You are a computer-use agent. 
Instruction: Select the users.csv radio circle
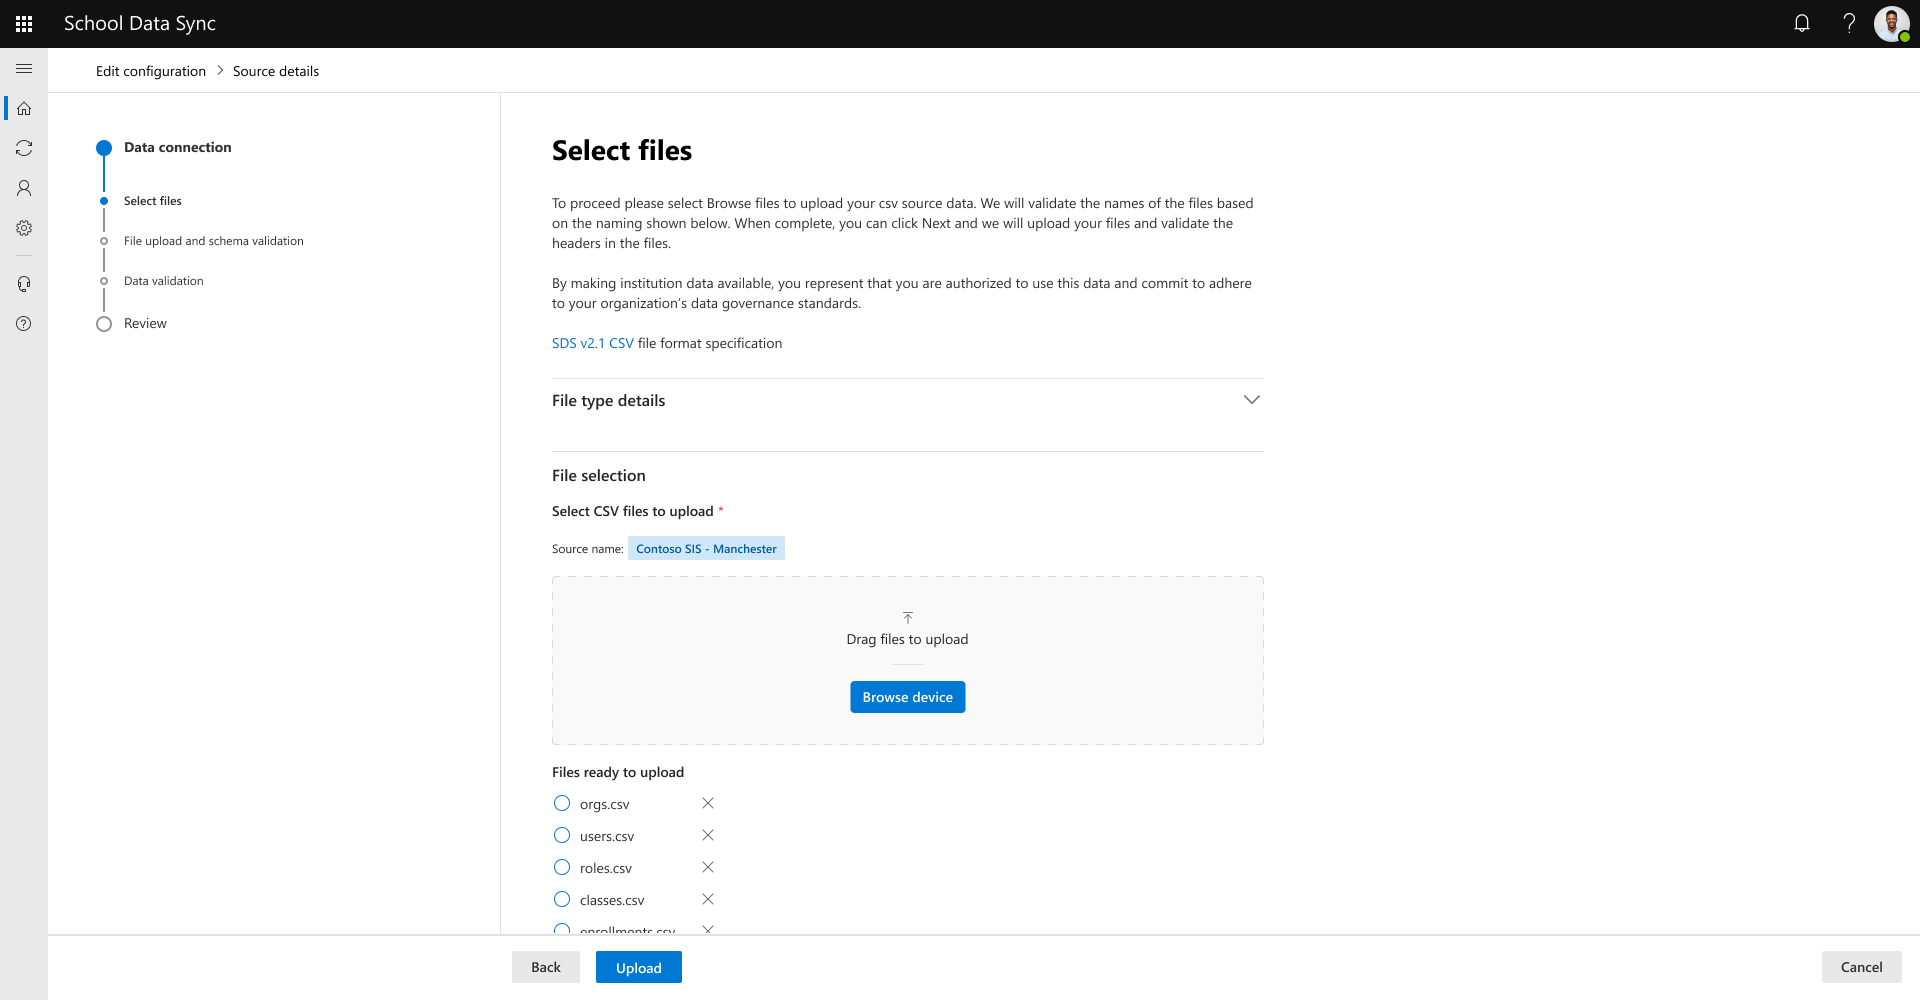562,835
